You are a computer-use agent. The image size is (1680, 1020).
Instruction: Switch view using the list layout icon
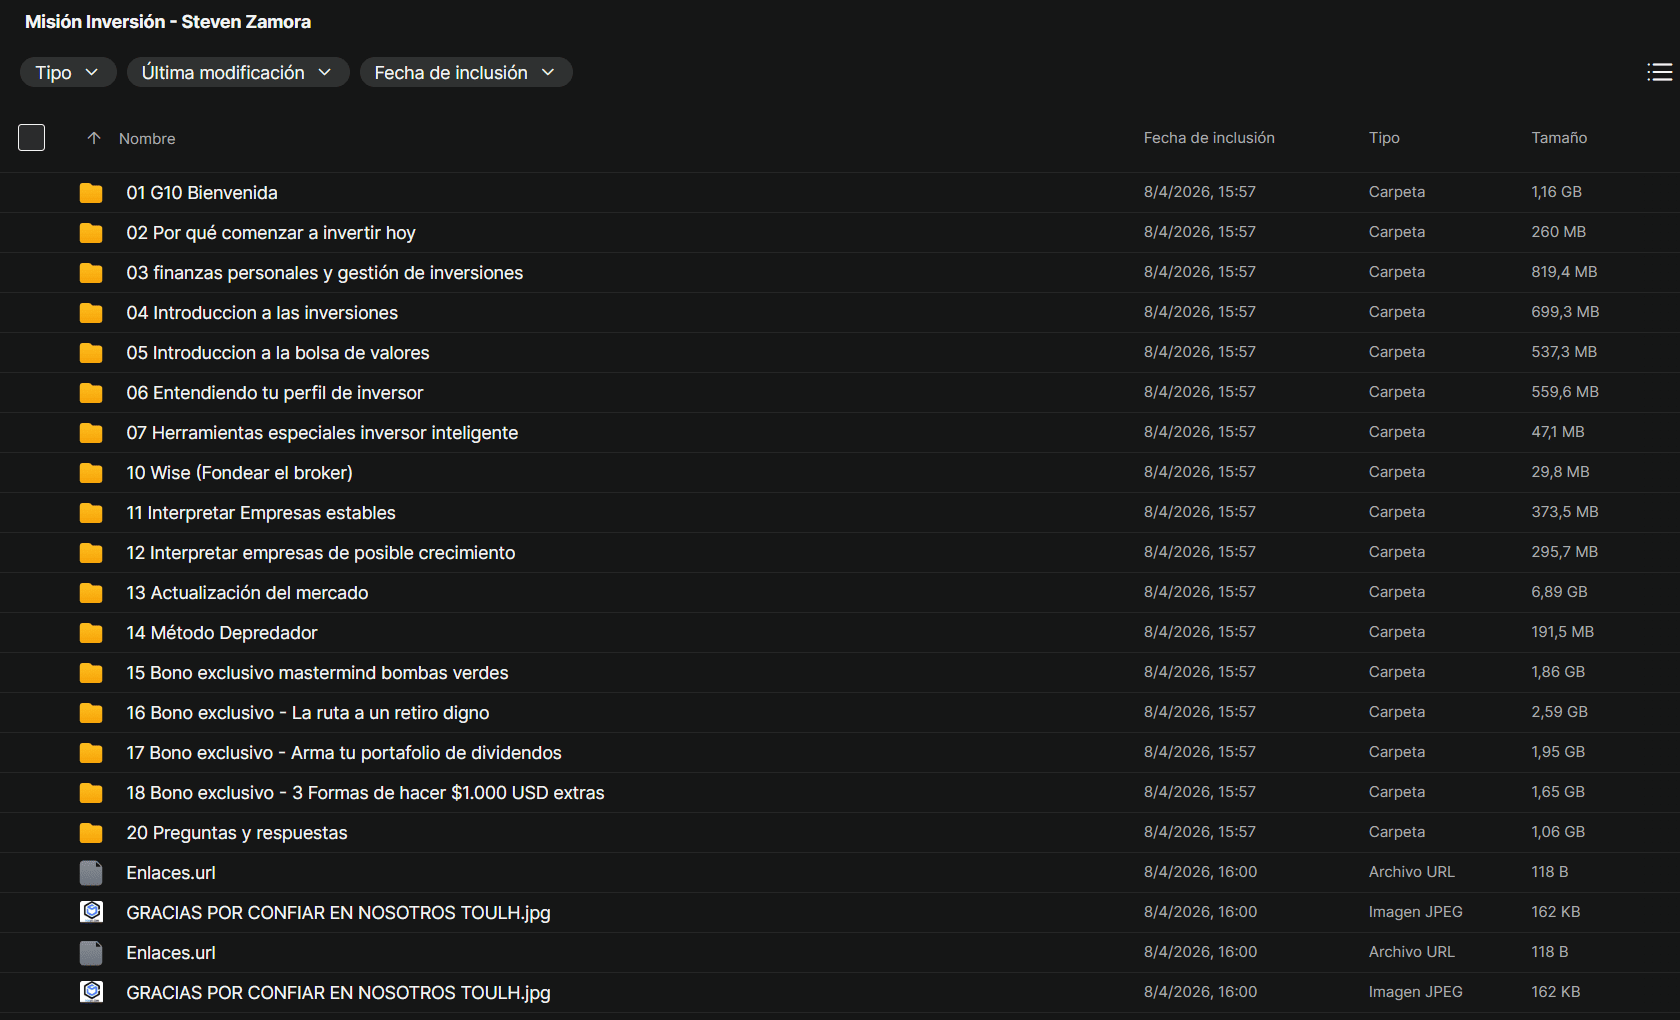point(1659,72)
